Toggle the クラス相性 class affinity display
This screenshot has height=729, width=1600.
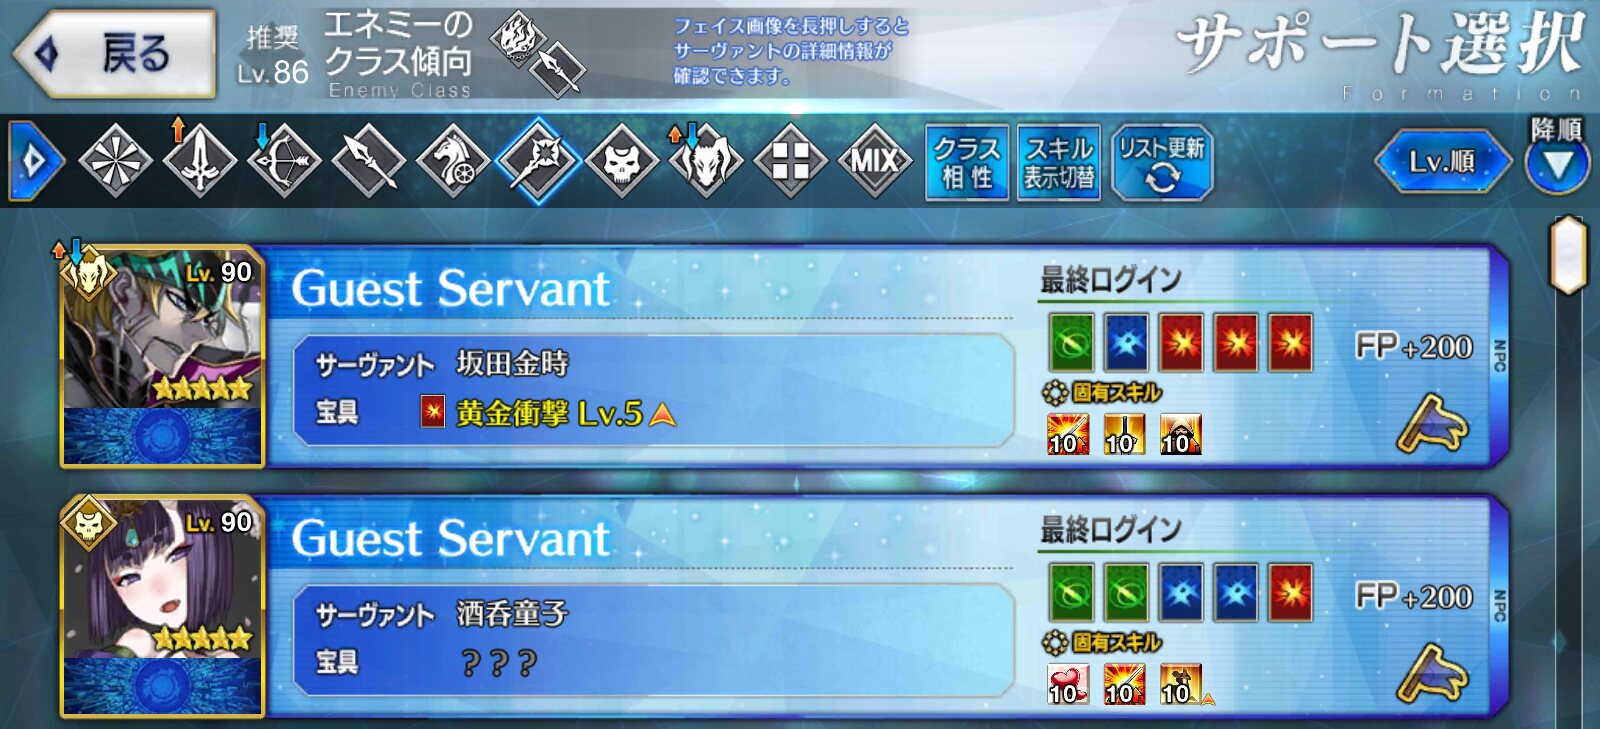click(967, 162)
